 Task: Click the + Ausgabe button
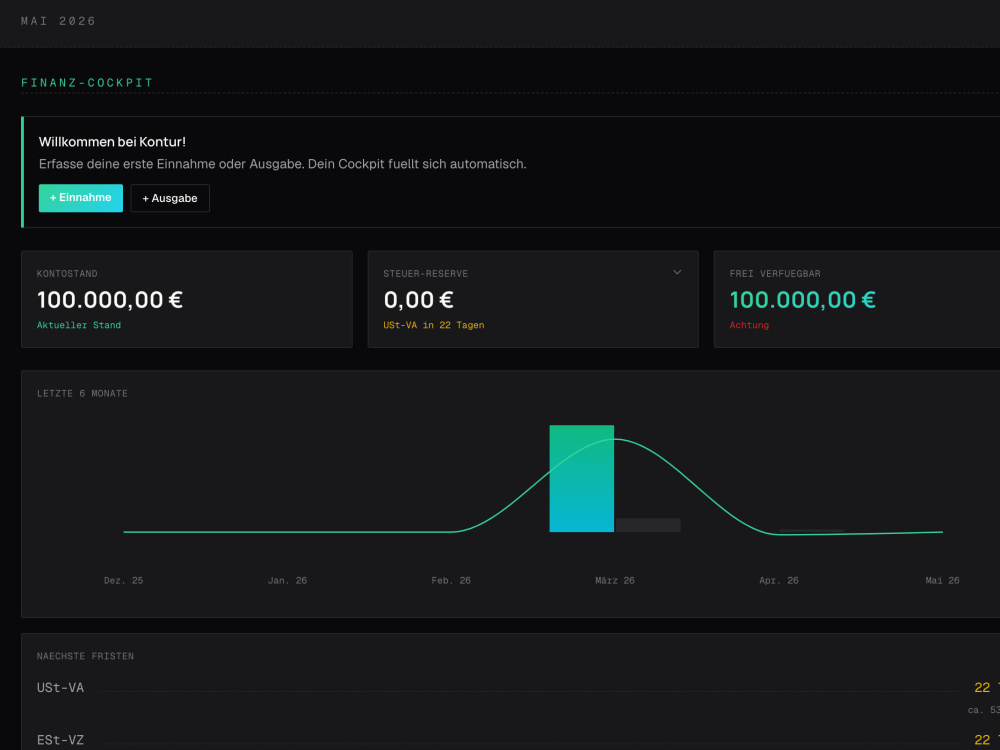[x=170, y=198]
